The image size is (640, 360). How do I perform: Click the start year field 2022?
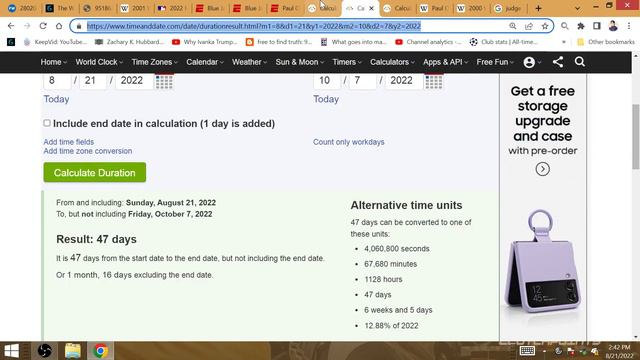point(135,80)
